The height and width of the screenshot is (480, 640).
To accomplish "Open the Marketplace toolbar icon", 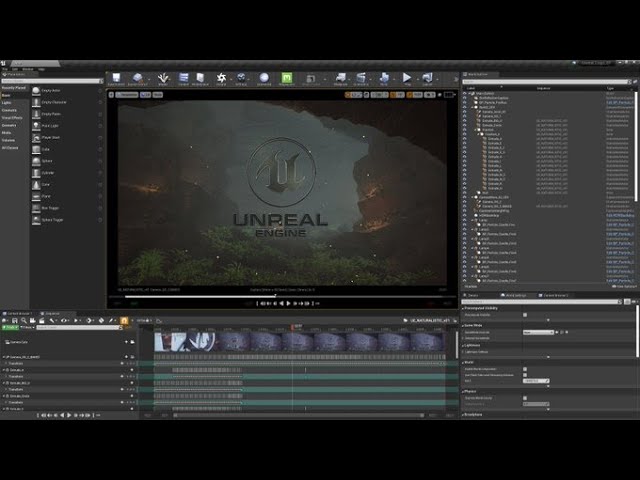I will (x=200, y=77).
